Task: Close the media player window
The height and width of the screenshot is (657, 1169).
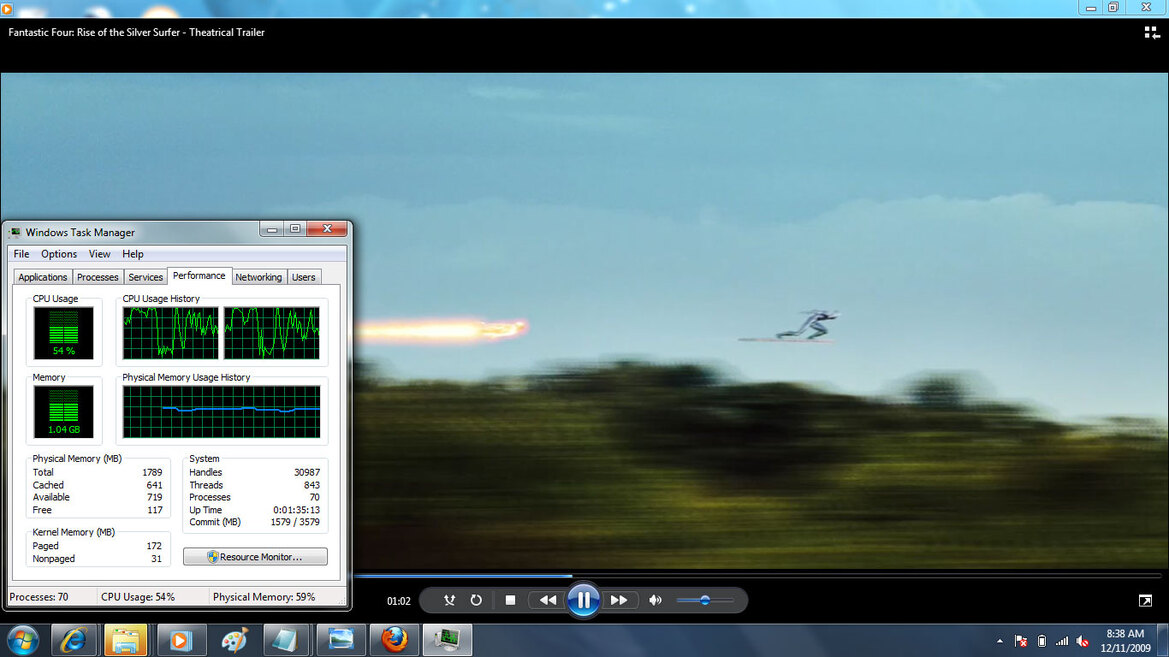Action: [1147, 7]
